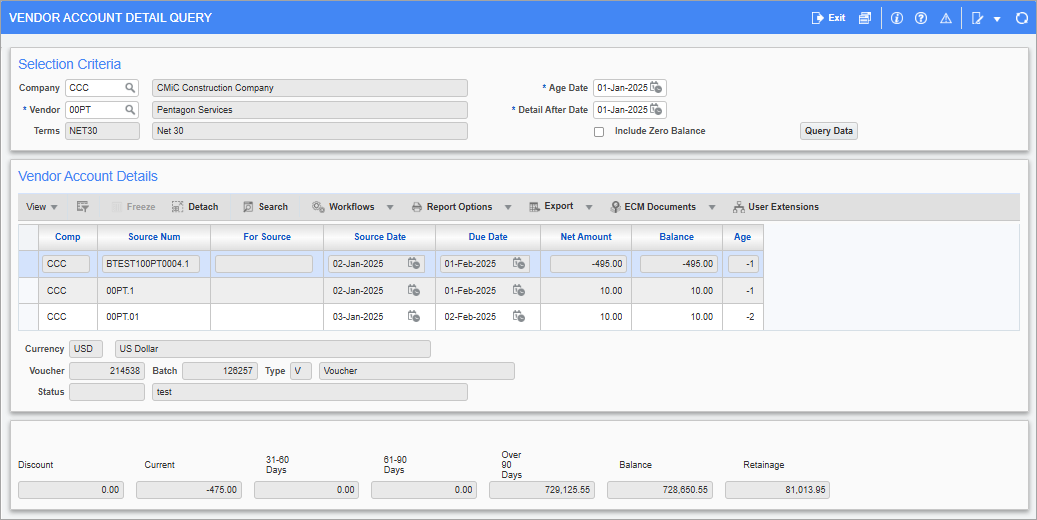Viewport: 1037px width, 520px height.
Task: Click the Retainage total 81,013.95
Action: pos(777,490)
